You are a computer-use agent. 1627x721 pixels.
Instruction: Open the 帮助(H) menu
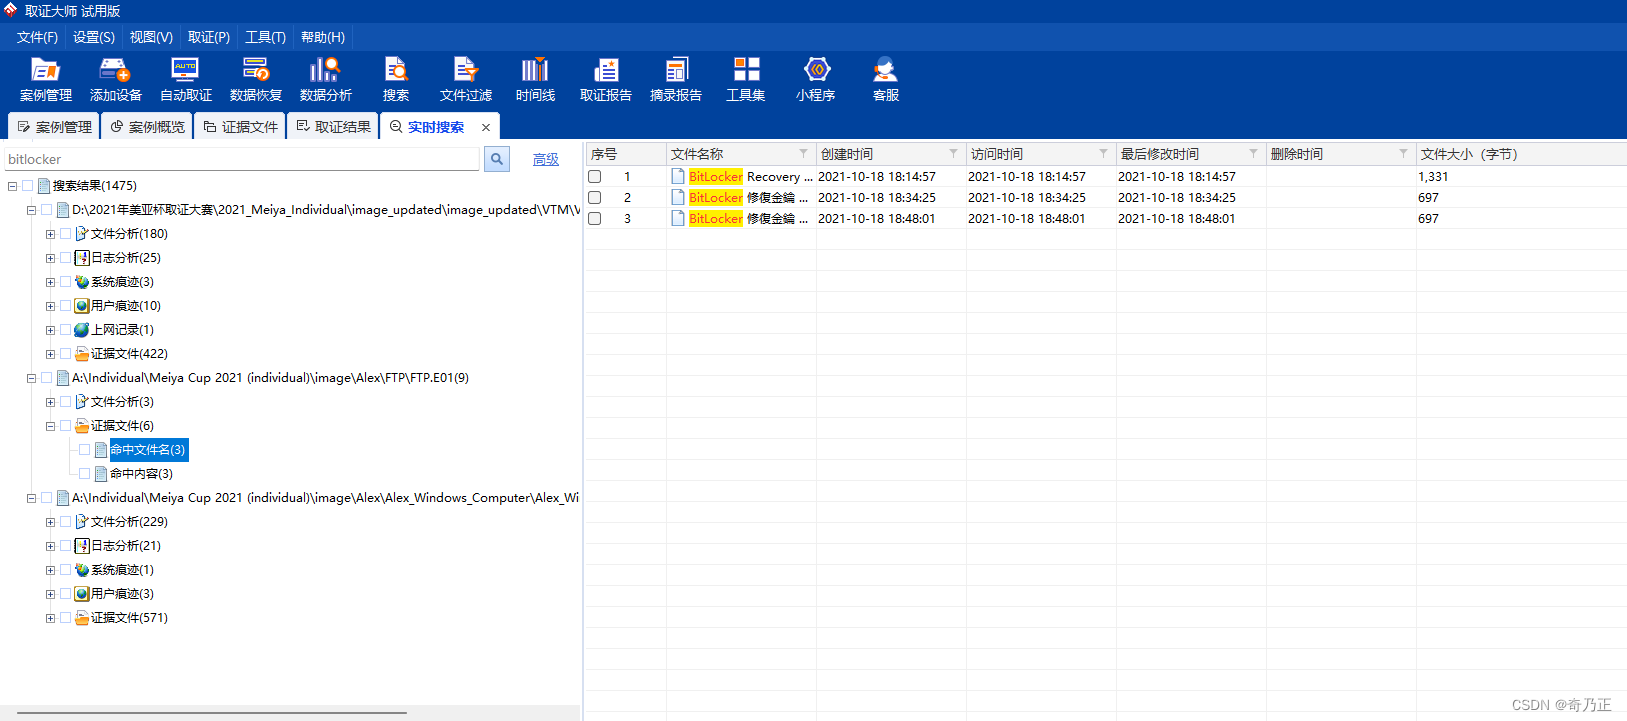323,37
